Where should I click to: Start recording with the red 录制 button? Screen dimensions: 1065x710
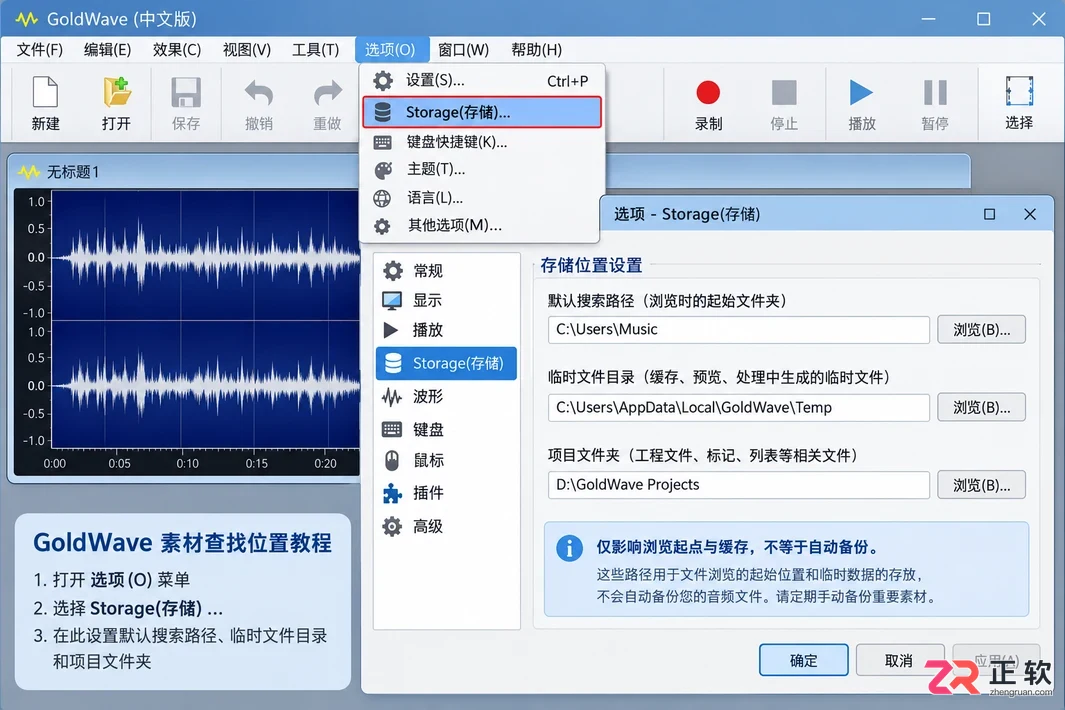coord(708,92)
